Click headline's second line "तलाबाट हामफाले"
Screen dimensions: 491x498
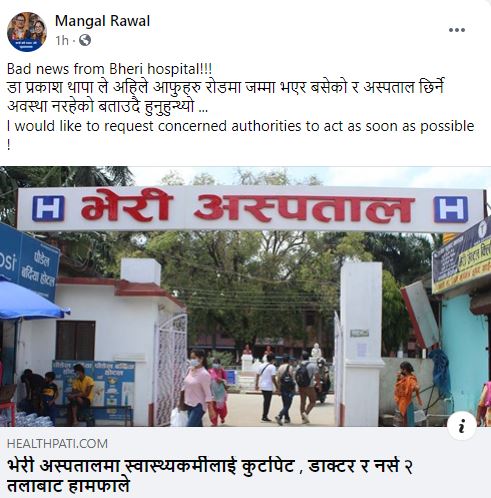[x=68, y=485]
